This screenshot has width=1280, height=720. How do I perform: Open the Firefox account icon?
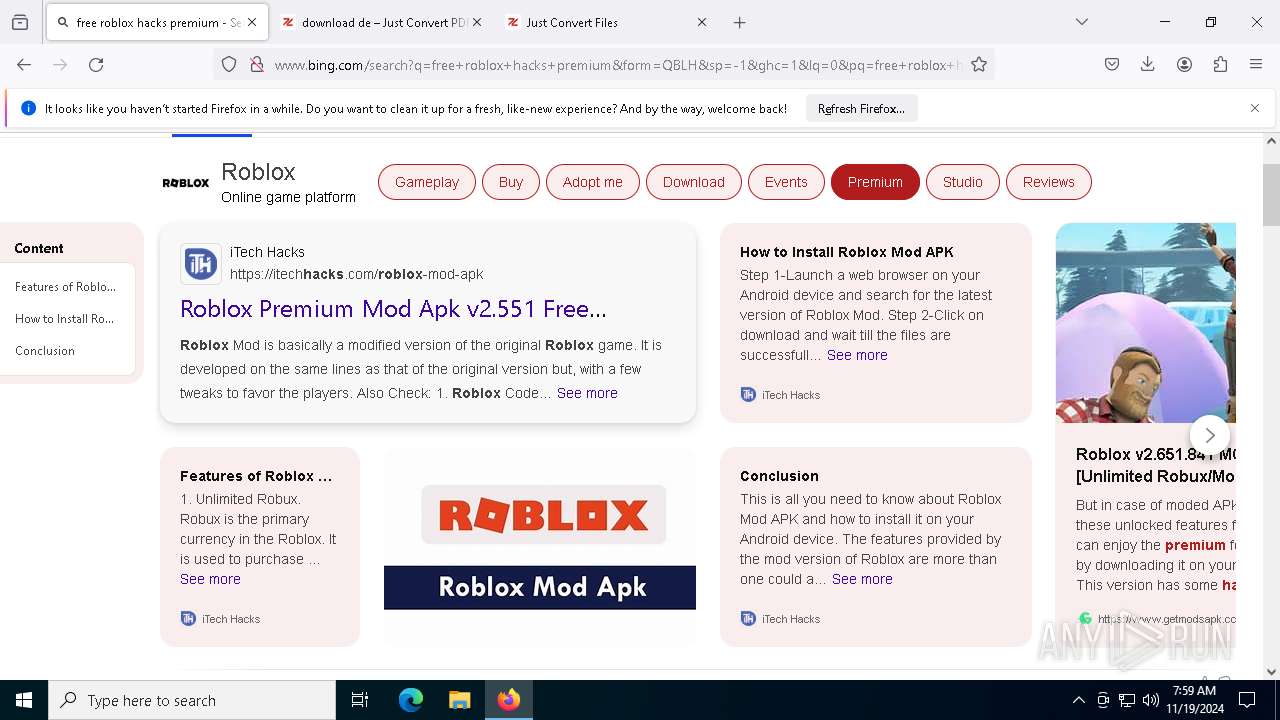coord(1184,65)
